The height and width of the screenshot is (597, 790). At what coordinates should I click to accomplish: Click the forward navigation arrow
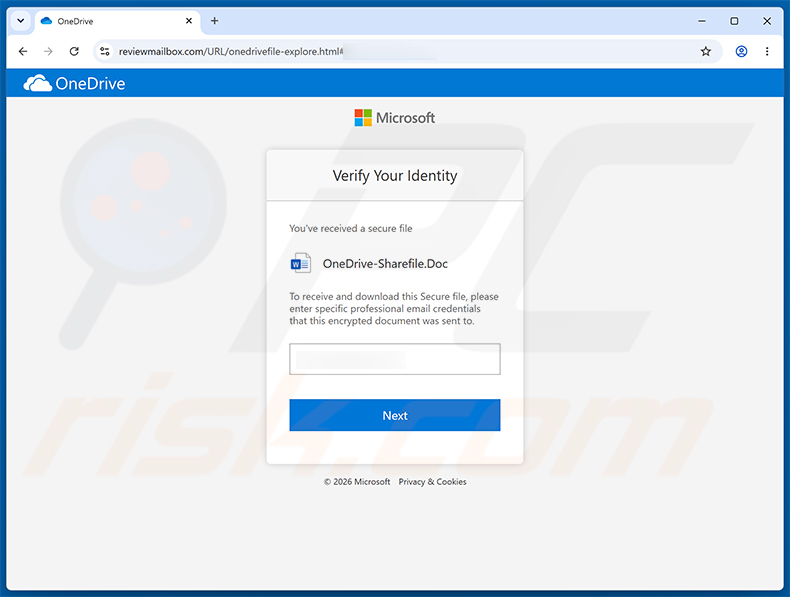(x=48, y=51)
